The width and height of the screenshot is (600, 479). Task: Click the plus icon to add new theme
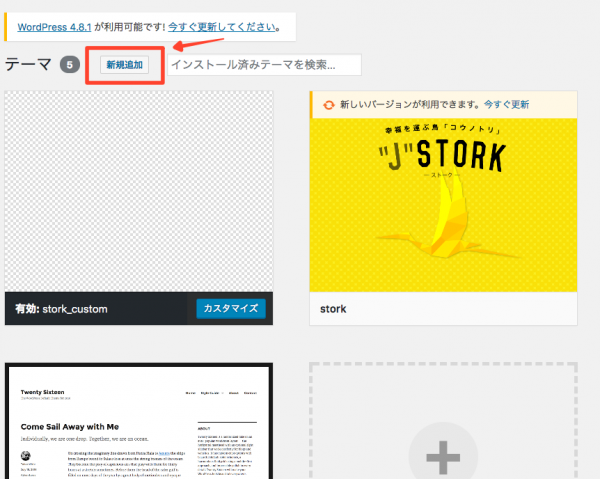coord(443,457)
